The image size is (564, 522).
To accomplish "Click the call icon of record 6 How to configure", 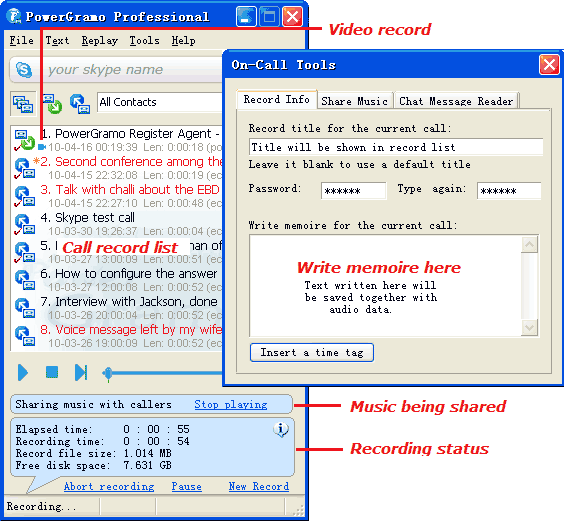I will click(x=25, y=280).
